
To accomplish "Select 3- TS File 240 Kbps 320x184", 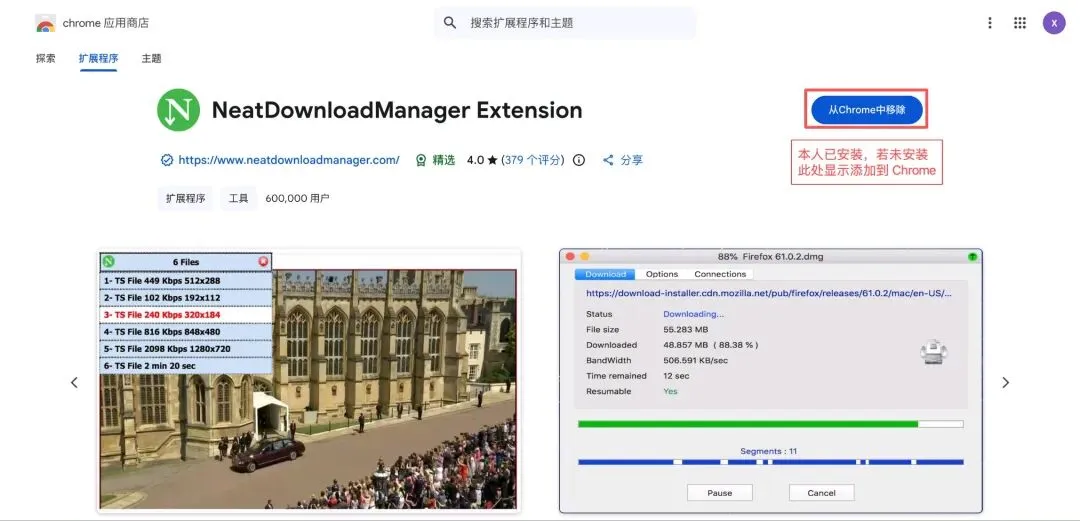I will pyautogui.click(x=186, y=315).
